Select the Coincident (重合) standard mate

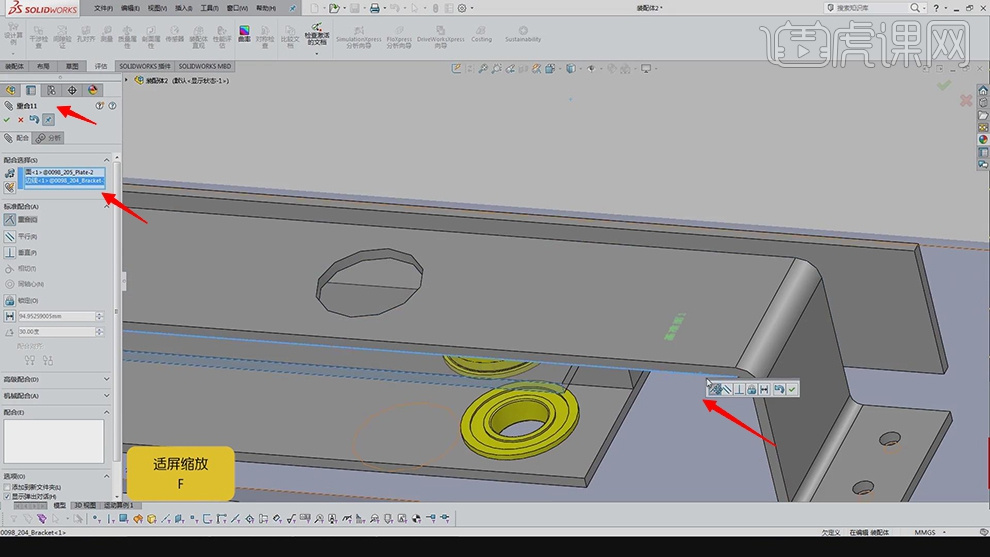10,219
